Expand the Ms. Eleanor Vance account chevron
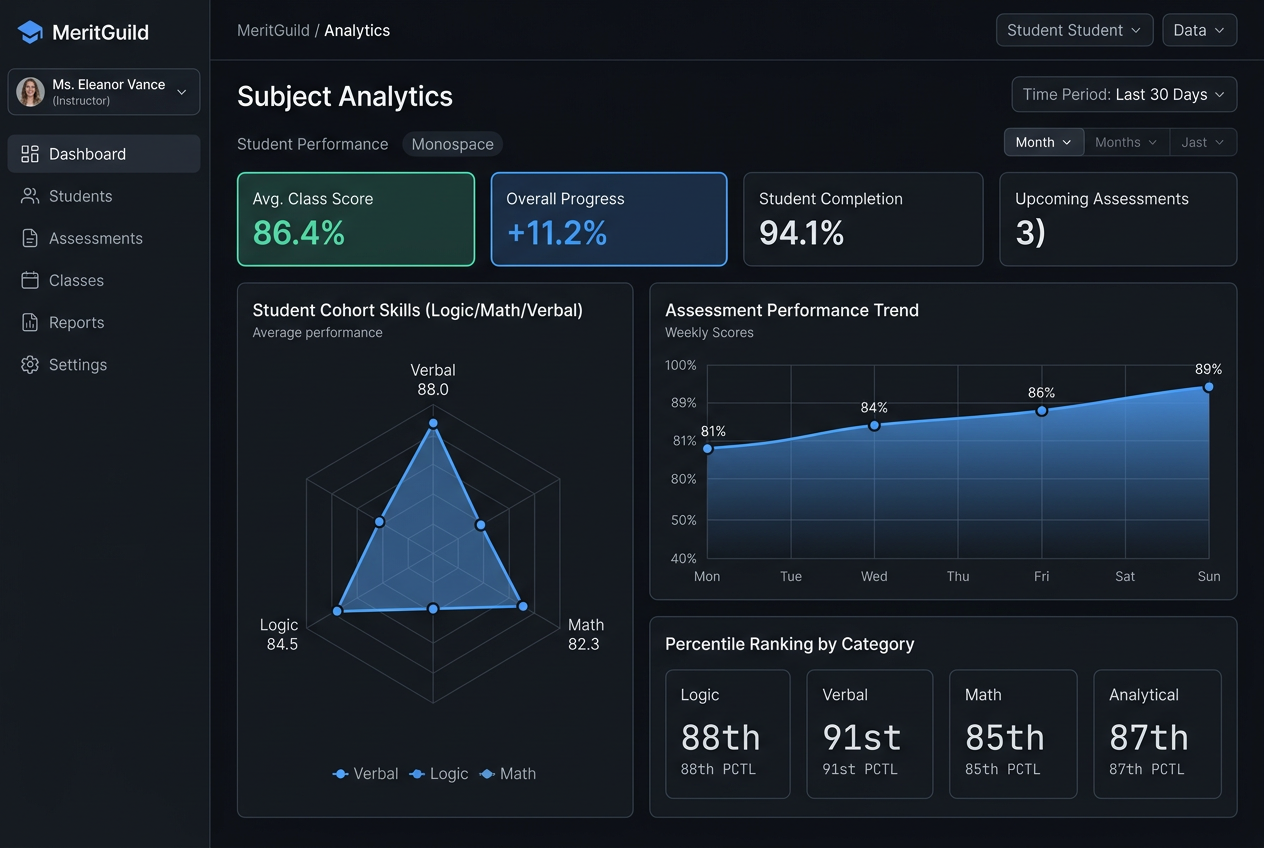This screenshot has width=1264, height=848. tap(181, 92)
